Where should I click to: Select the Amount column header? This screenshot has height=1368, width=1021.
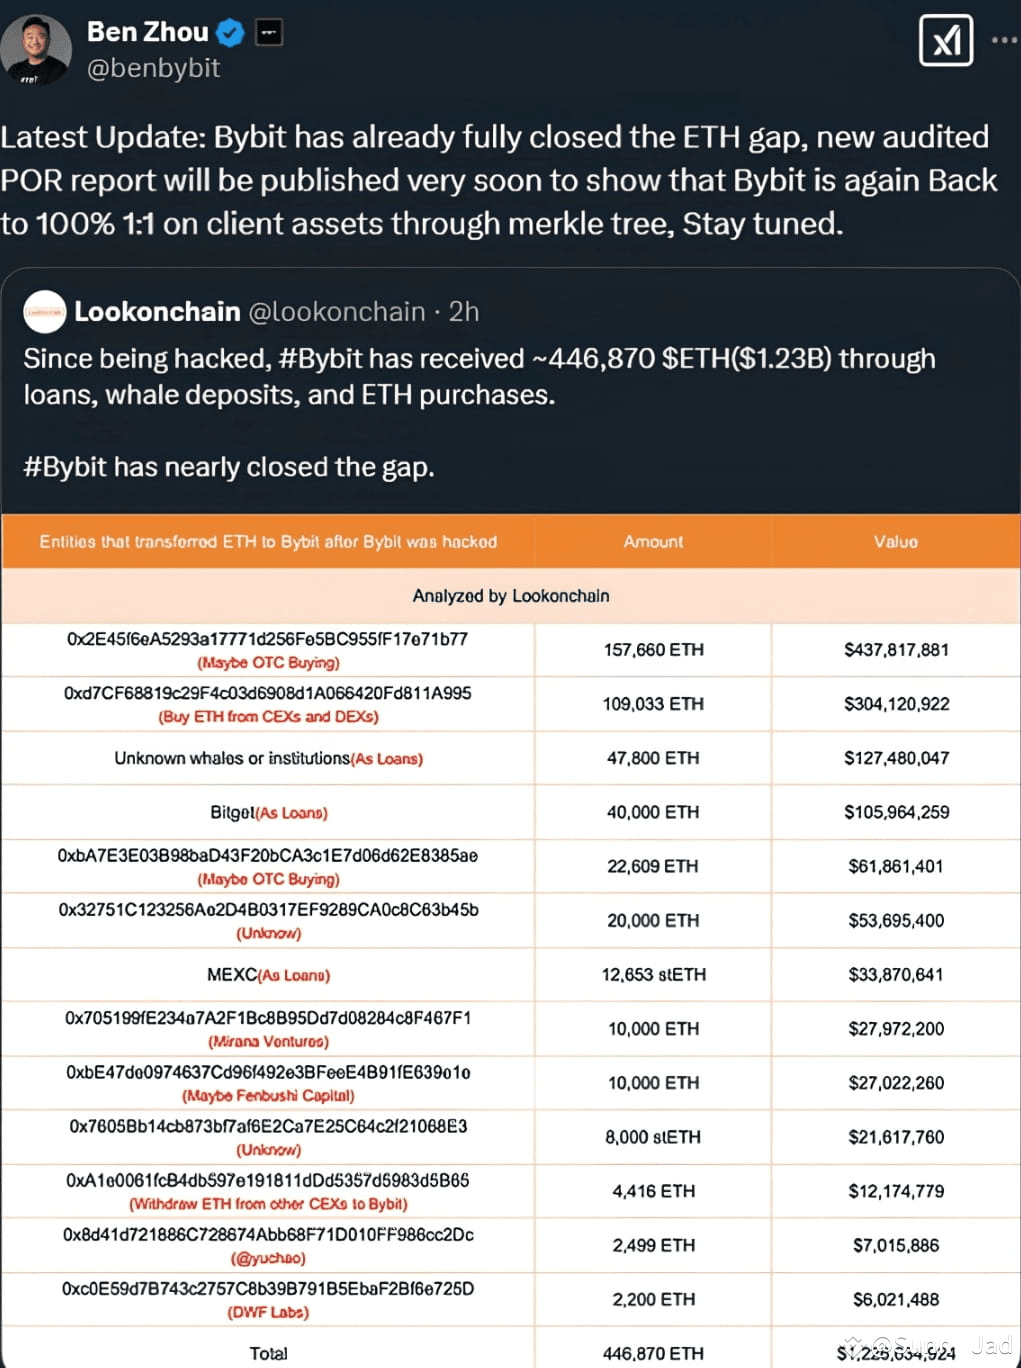(652, 541)
